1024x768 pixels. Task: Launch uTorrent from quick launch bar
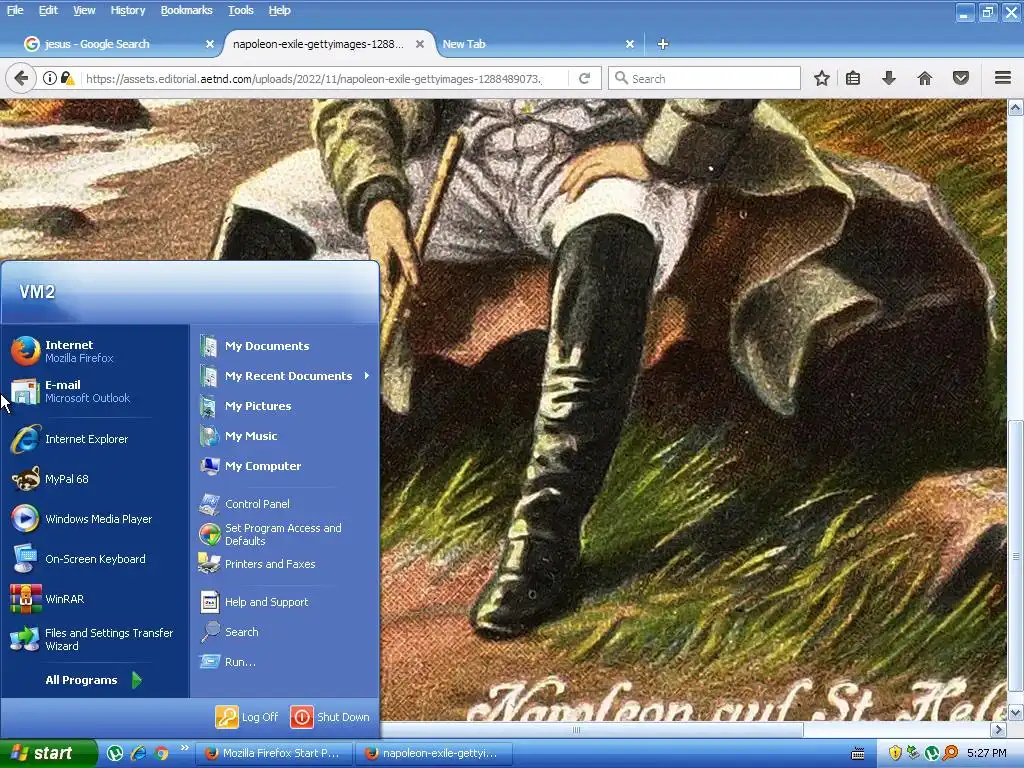pyautogui.click(x=115, y=753)
